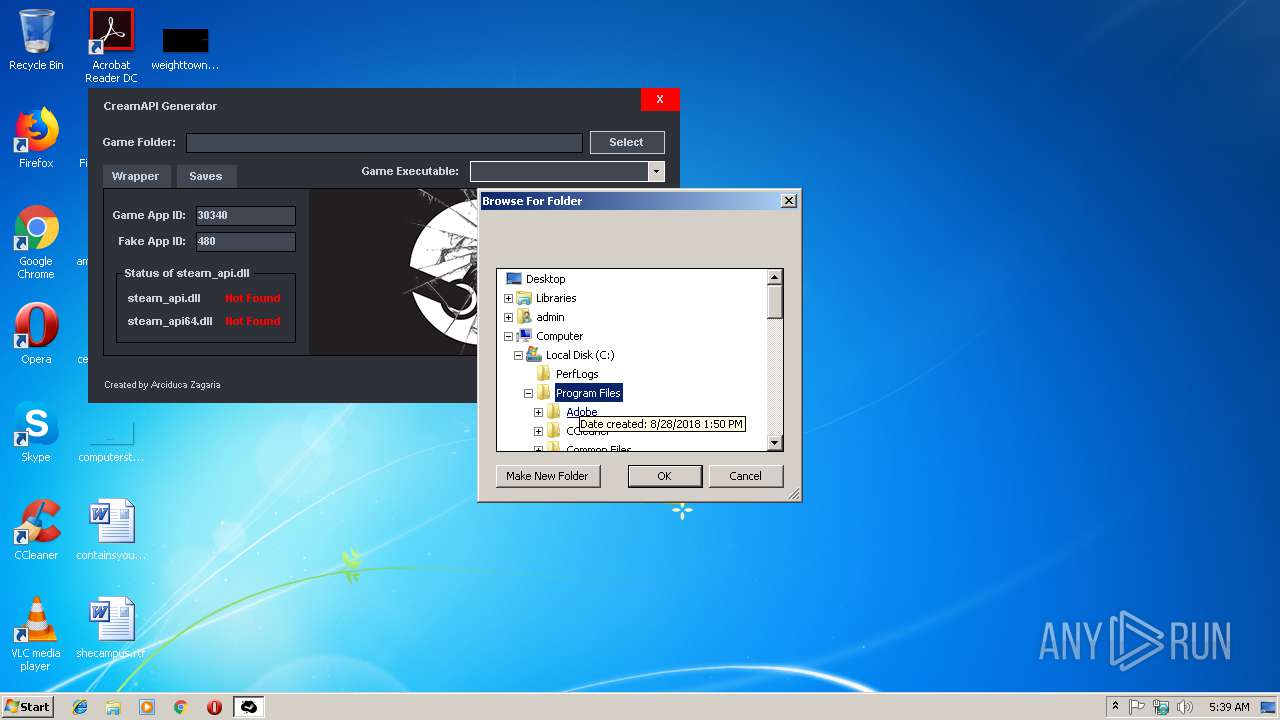Collapse the Local Disk (C:) node
This screenshot has height=720, width=1280.
(518, 355)
